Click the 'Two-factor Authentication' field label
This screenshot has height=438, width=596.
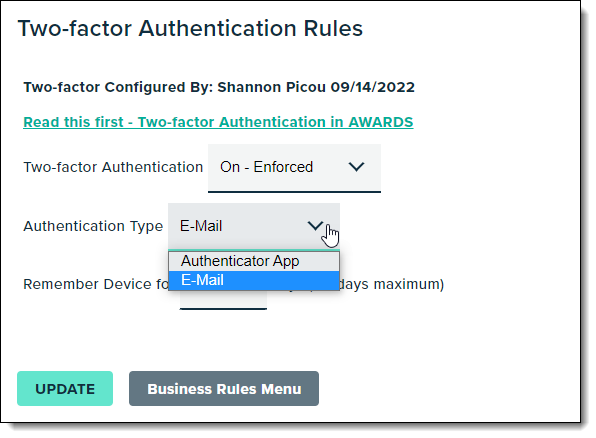point(113,167)
